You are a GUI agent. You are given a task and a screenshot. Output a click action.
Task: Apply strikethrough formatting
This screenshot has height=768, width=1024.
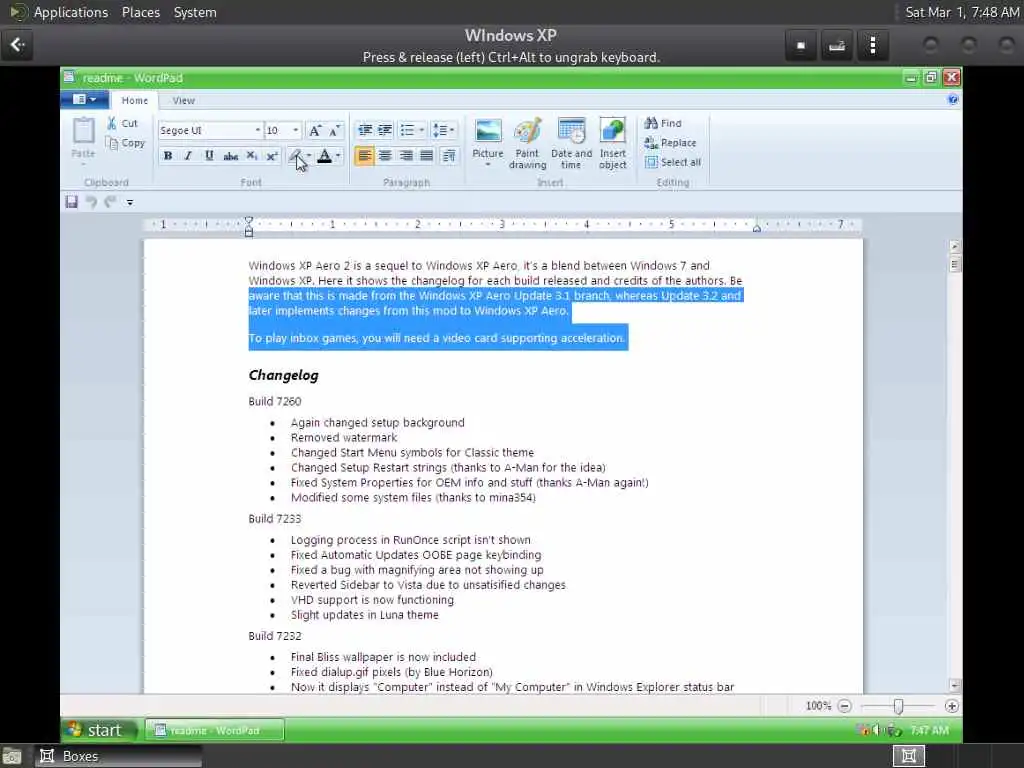click(x=231, y=156)
